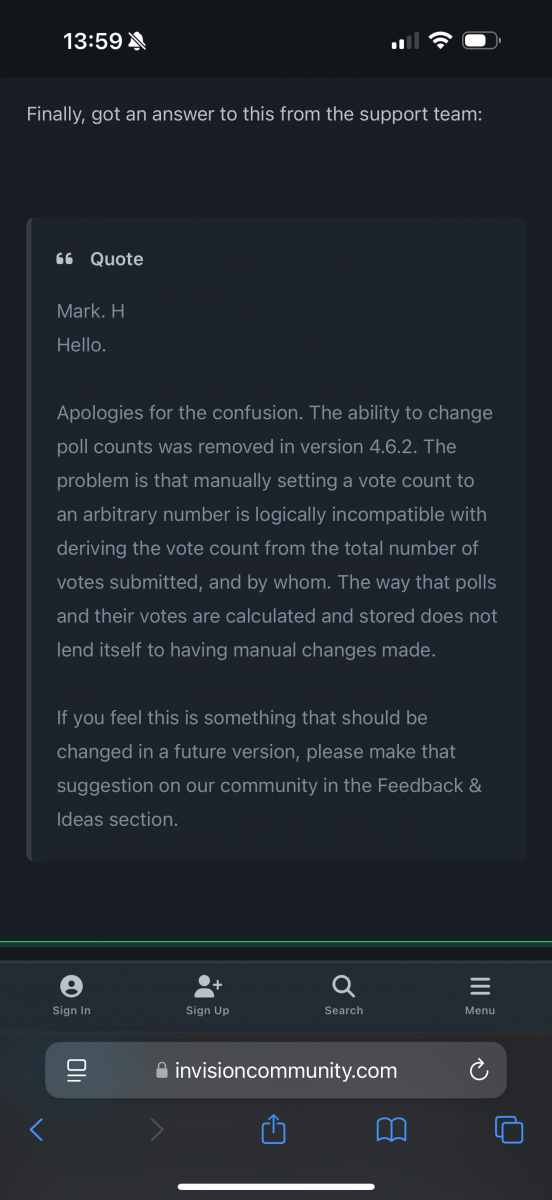This screenshot has width=552, height=1200.
Task: Open the hamburger Menu icon
Action: point(480,987)
